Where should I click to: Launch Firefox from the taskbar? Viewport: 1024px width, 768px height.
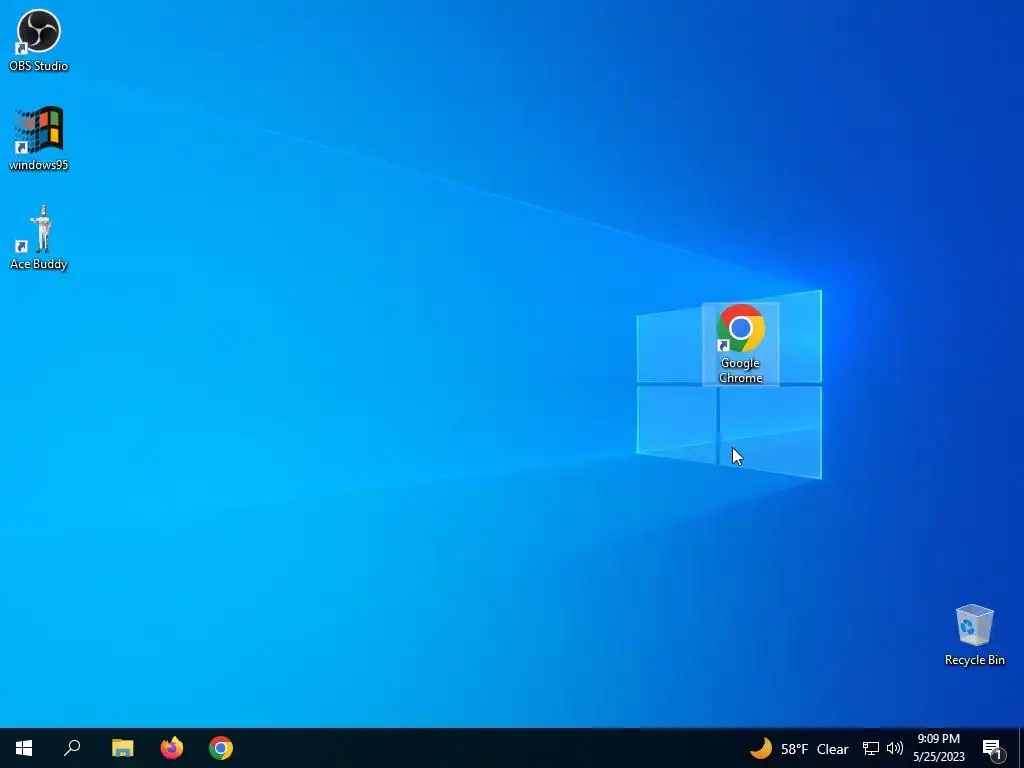(172, 748)
